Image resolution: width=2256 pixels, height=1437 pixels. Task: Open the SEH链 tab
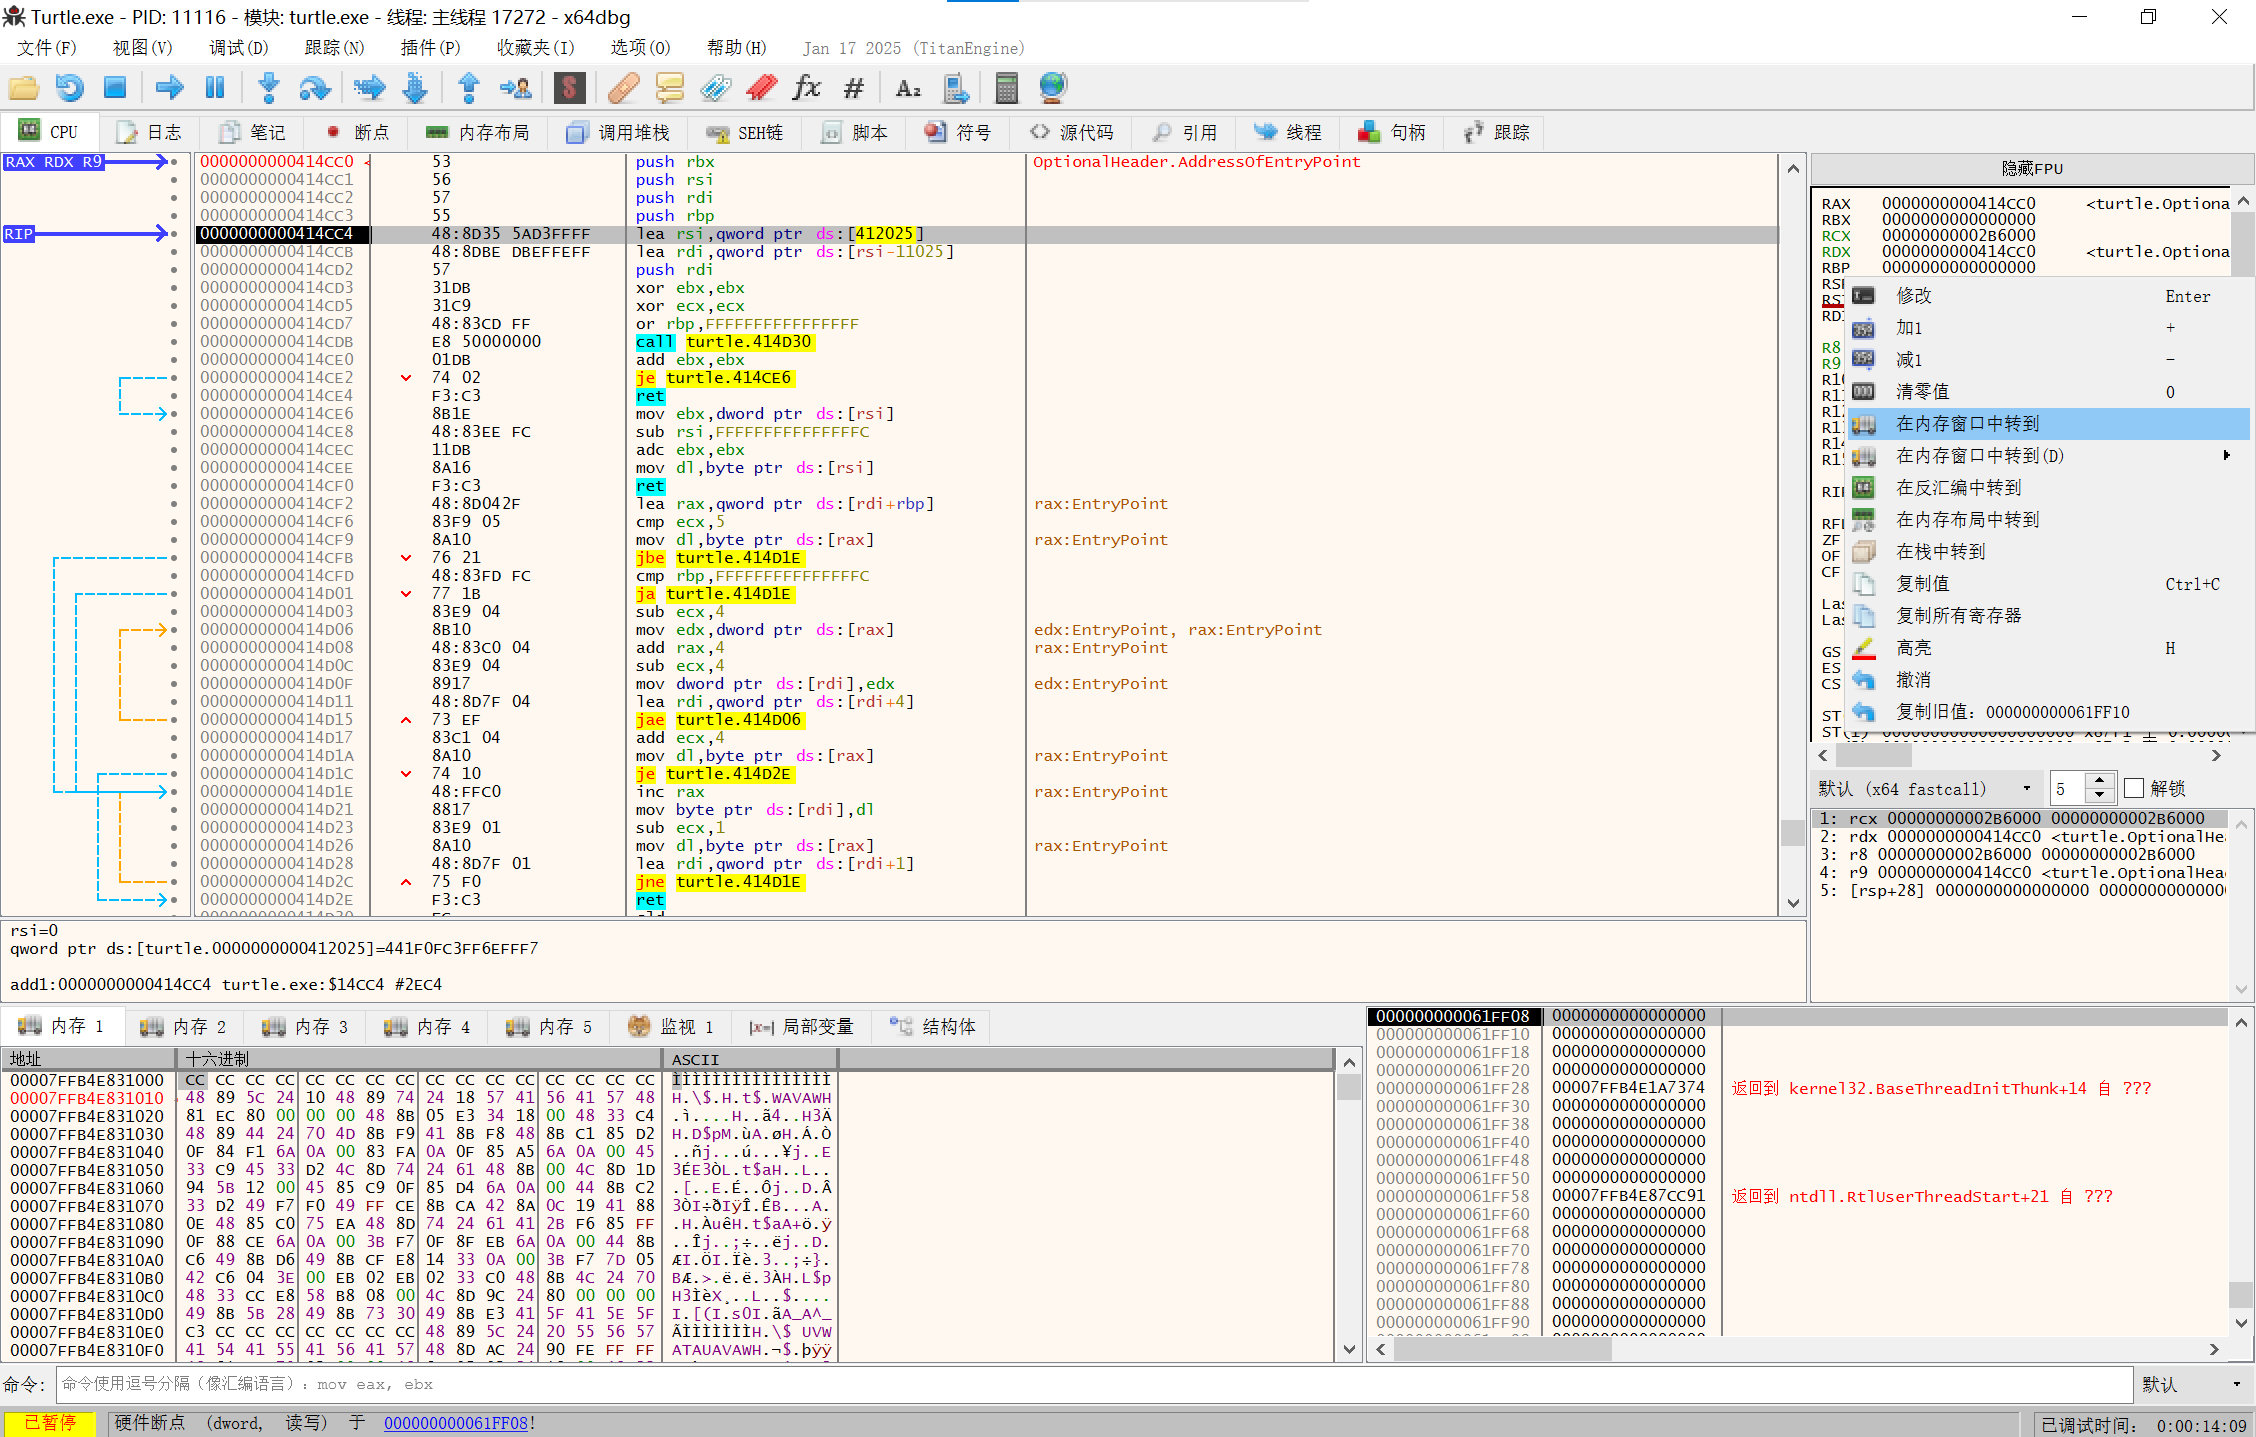coord(745,132)
